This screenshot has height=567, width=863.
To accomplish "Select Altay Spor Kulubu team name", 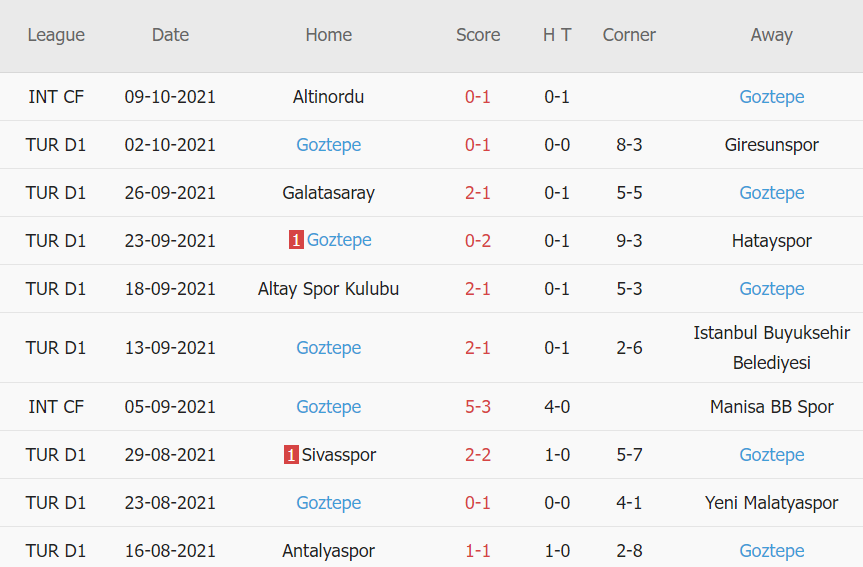I will [x=328, y=289].
